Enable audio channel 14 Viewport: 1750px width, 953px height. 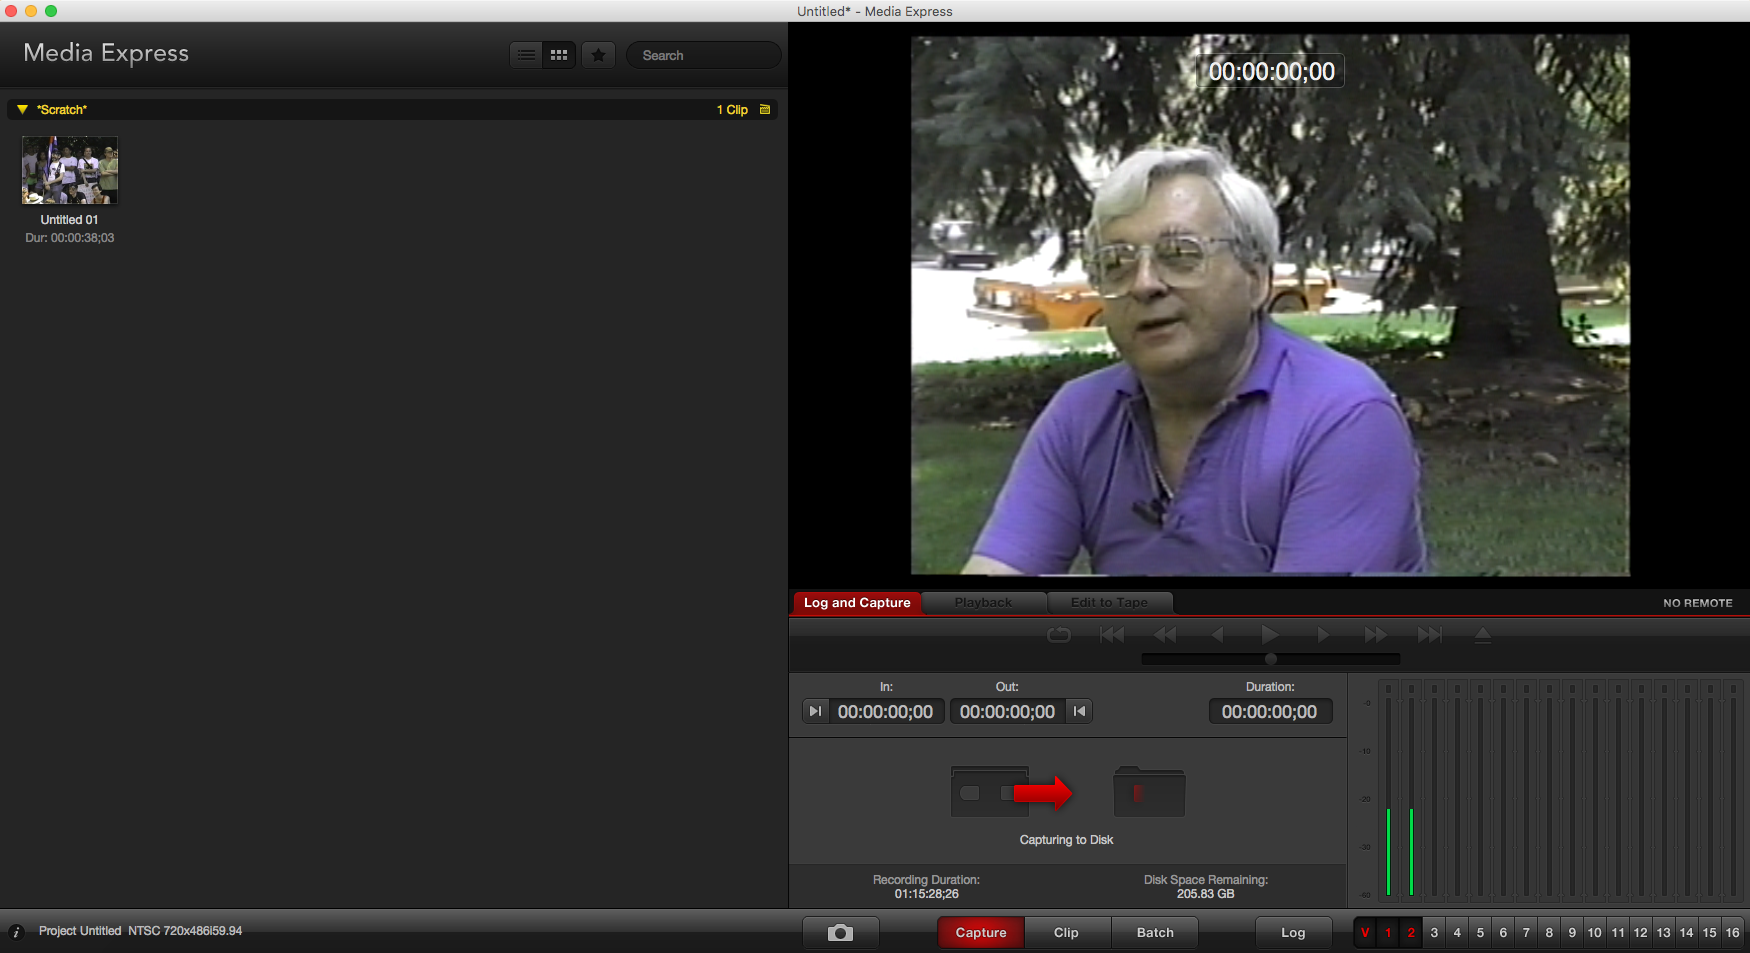1687,932
